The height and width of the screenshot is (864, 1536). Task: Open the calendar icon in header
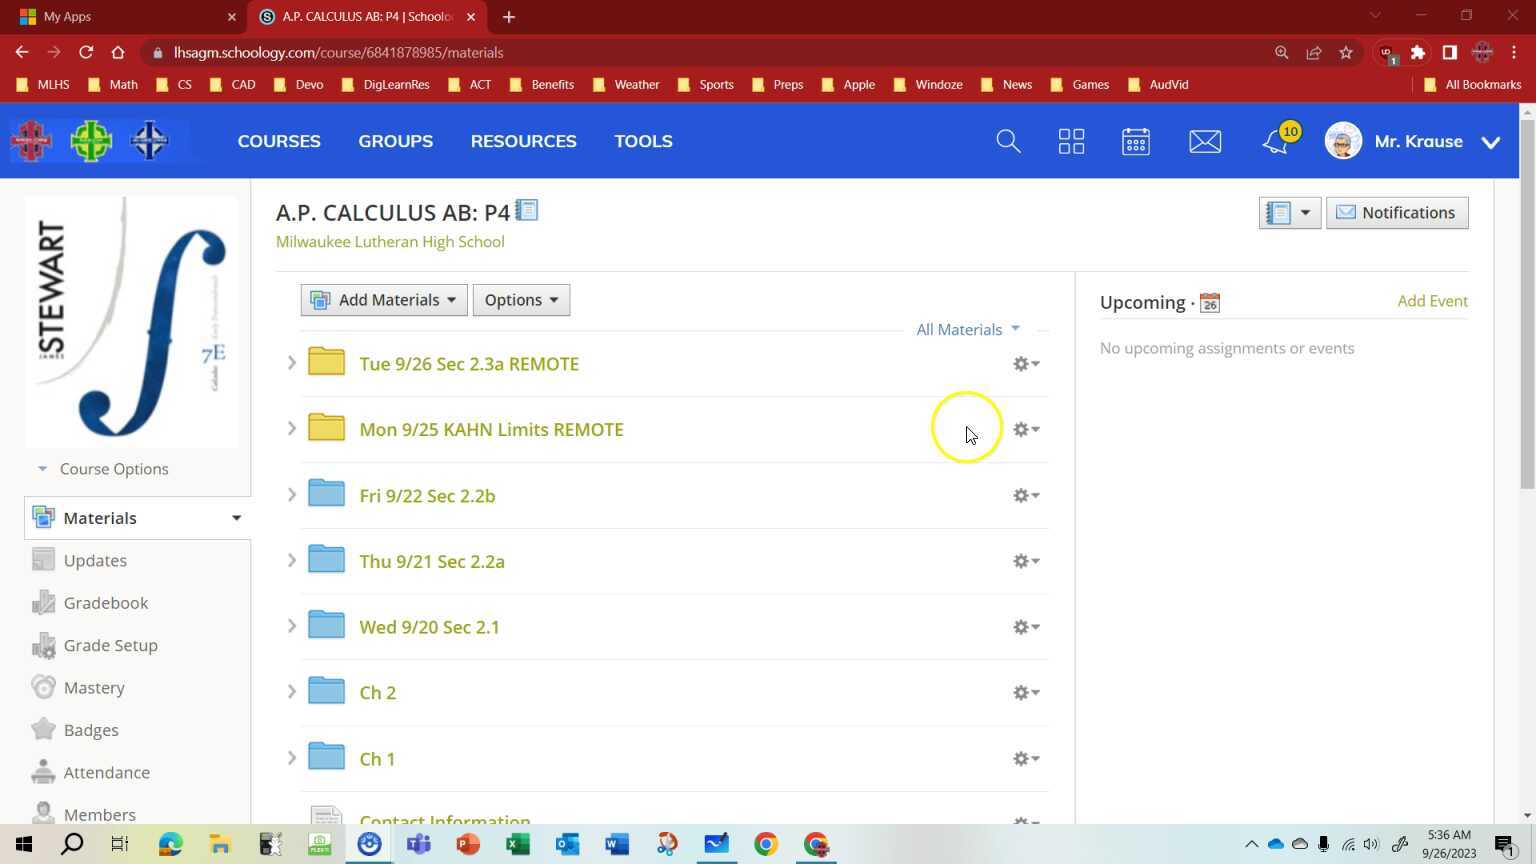[x=1135, y=142]
